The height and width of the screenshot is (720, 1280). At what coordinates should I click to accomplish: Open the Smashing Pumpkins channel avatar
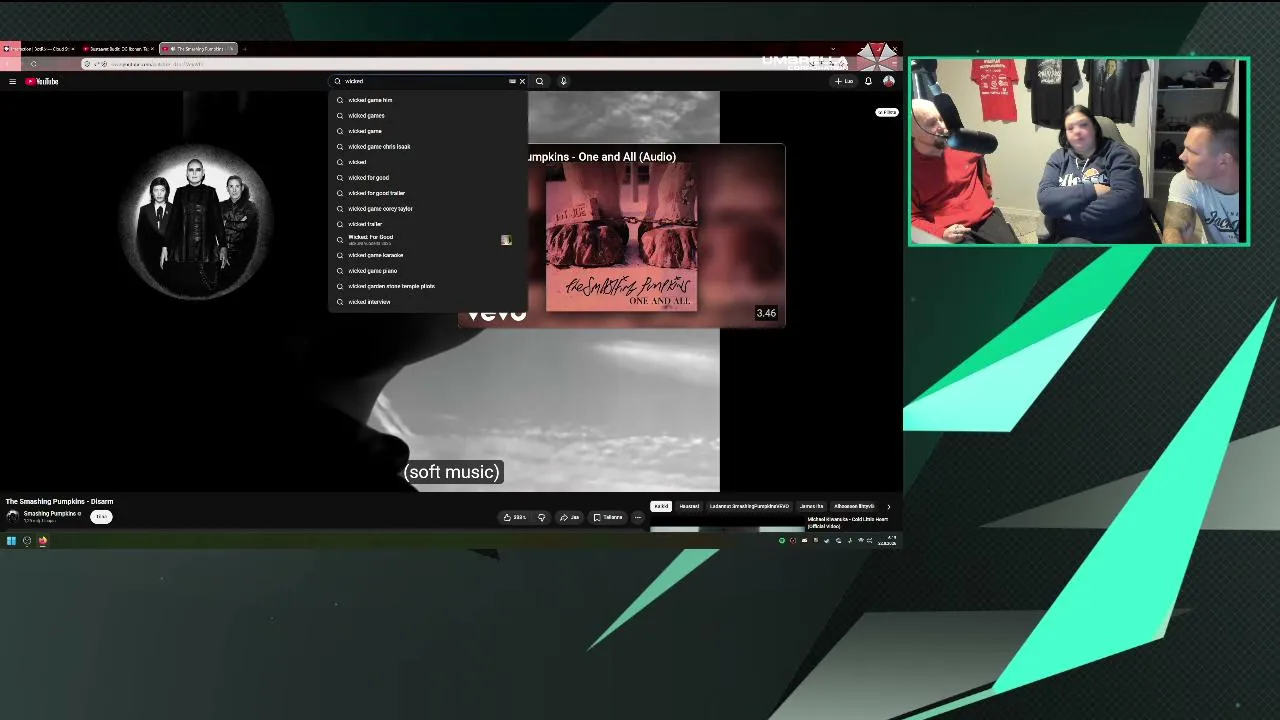13,516
